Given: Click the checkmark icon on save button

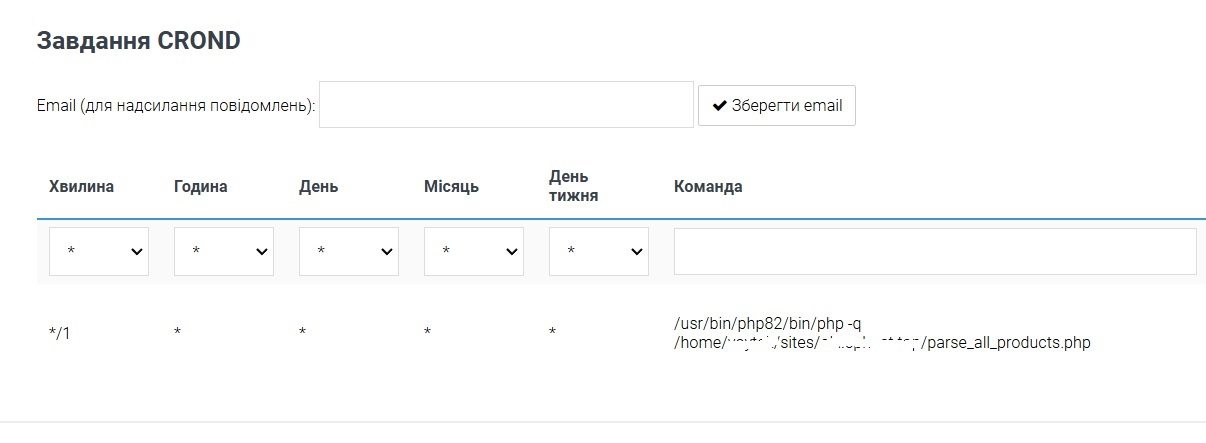Looking at the screenshot, I should pyautogui.click(x=719, y=106).
